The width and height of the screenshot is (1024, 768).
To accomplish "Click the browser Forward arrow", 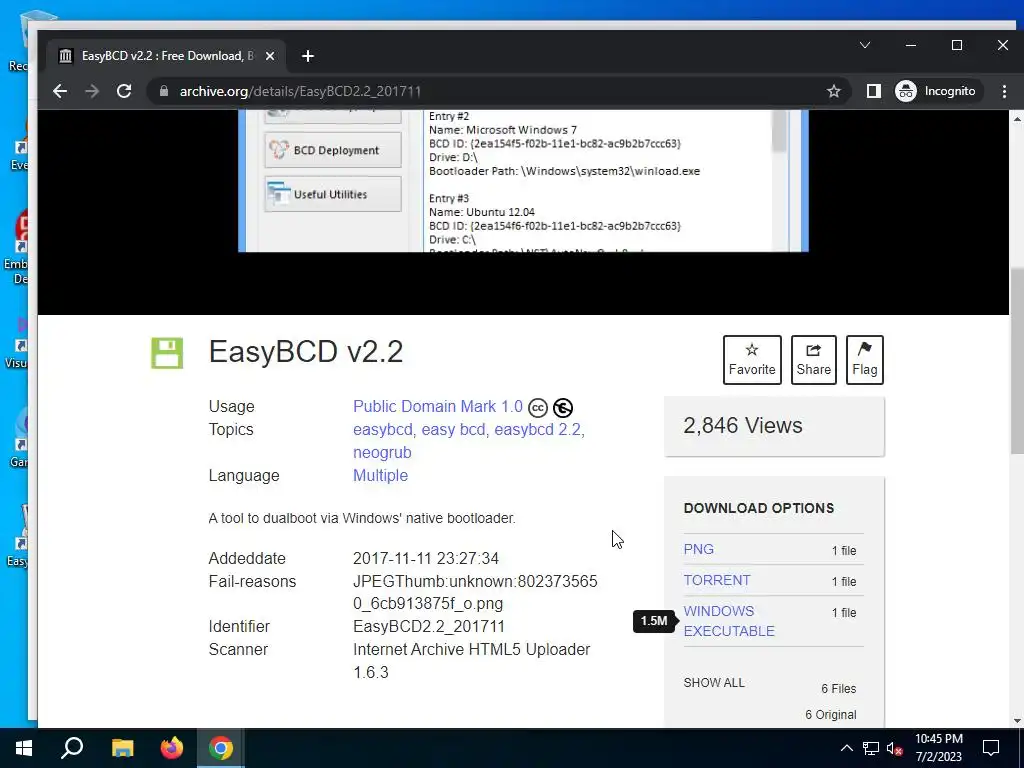I will (92, 91).
